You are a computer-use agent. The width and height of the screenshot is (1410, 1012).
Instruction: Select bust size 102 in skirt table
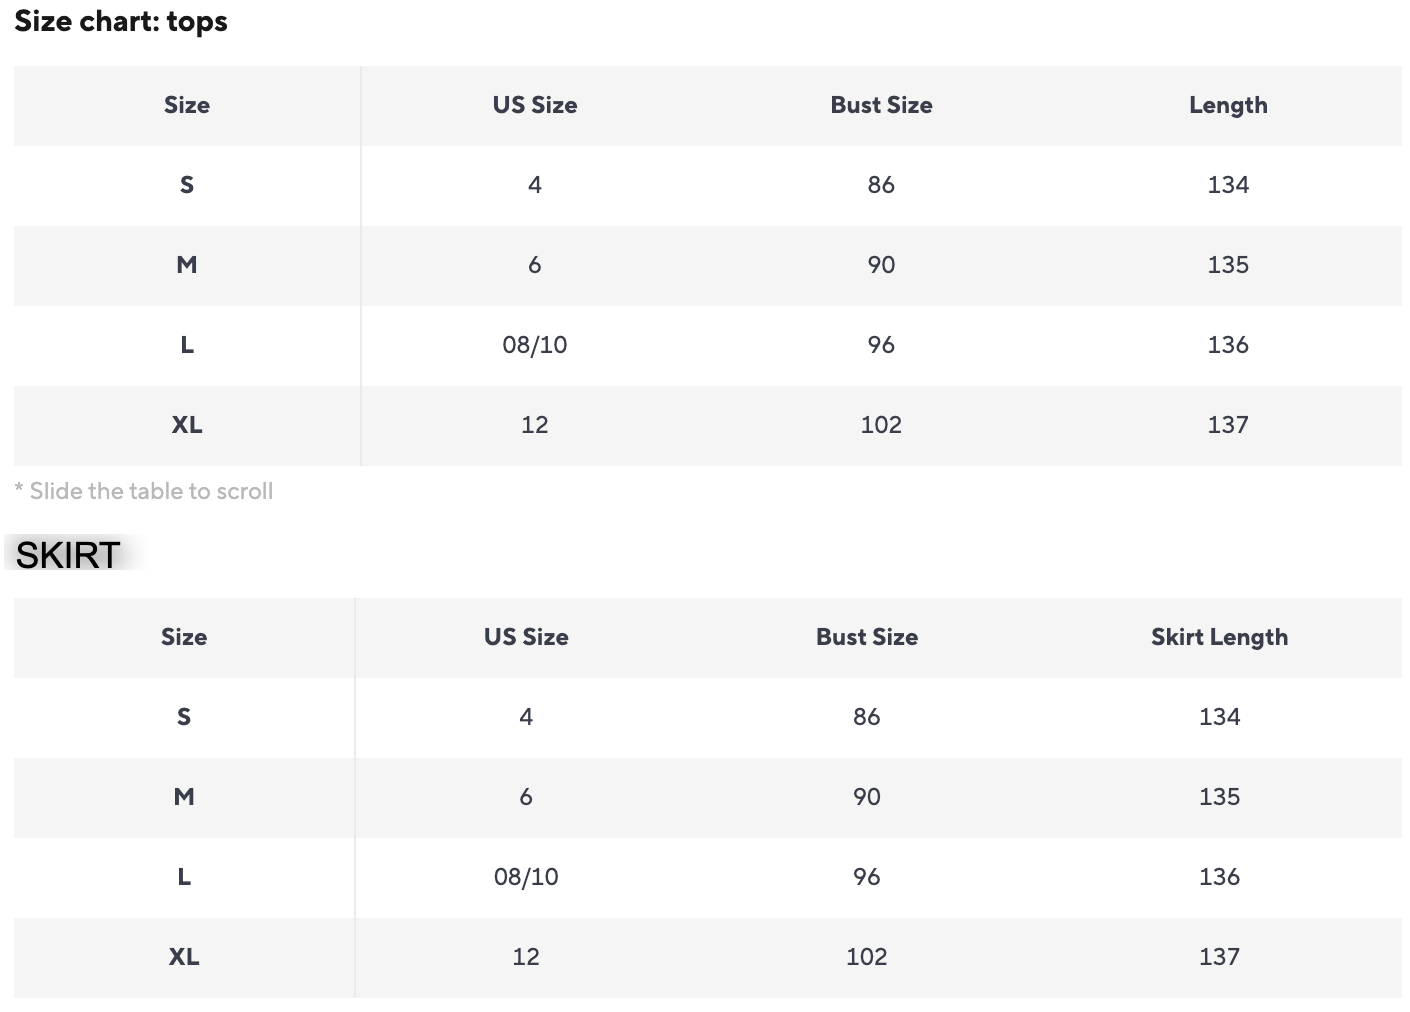866,957
